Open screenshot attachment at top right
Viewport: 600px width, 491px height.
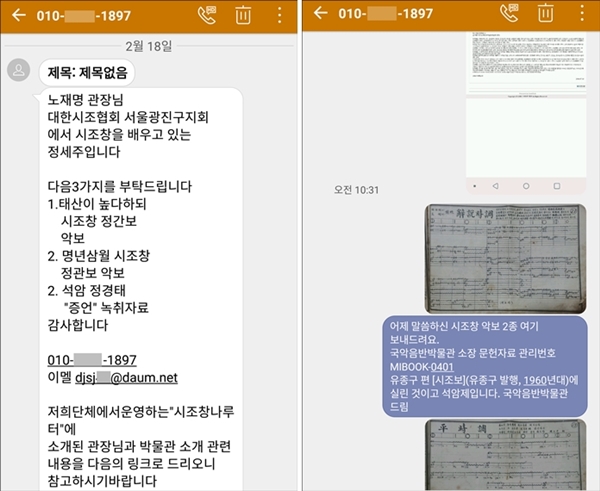[526, 113]
